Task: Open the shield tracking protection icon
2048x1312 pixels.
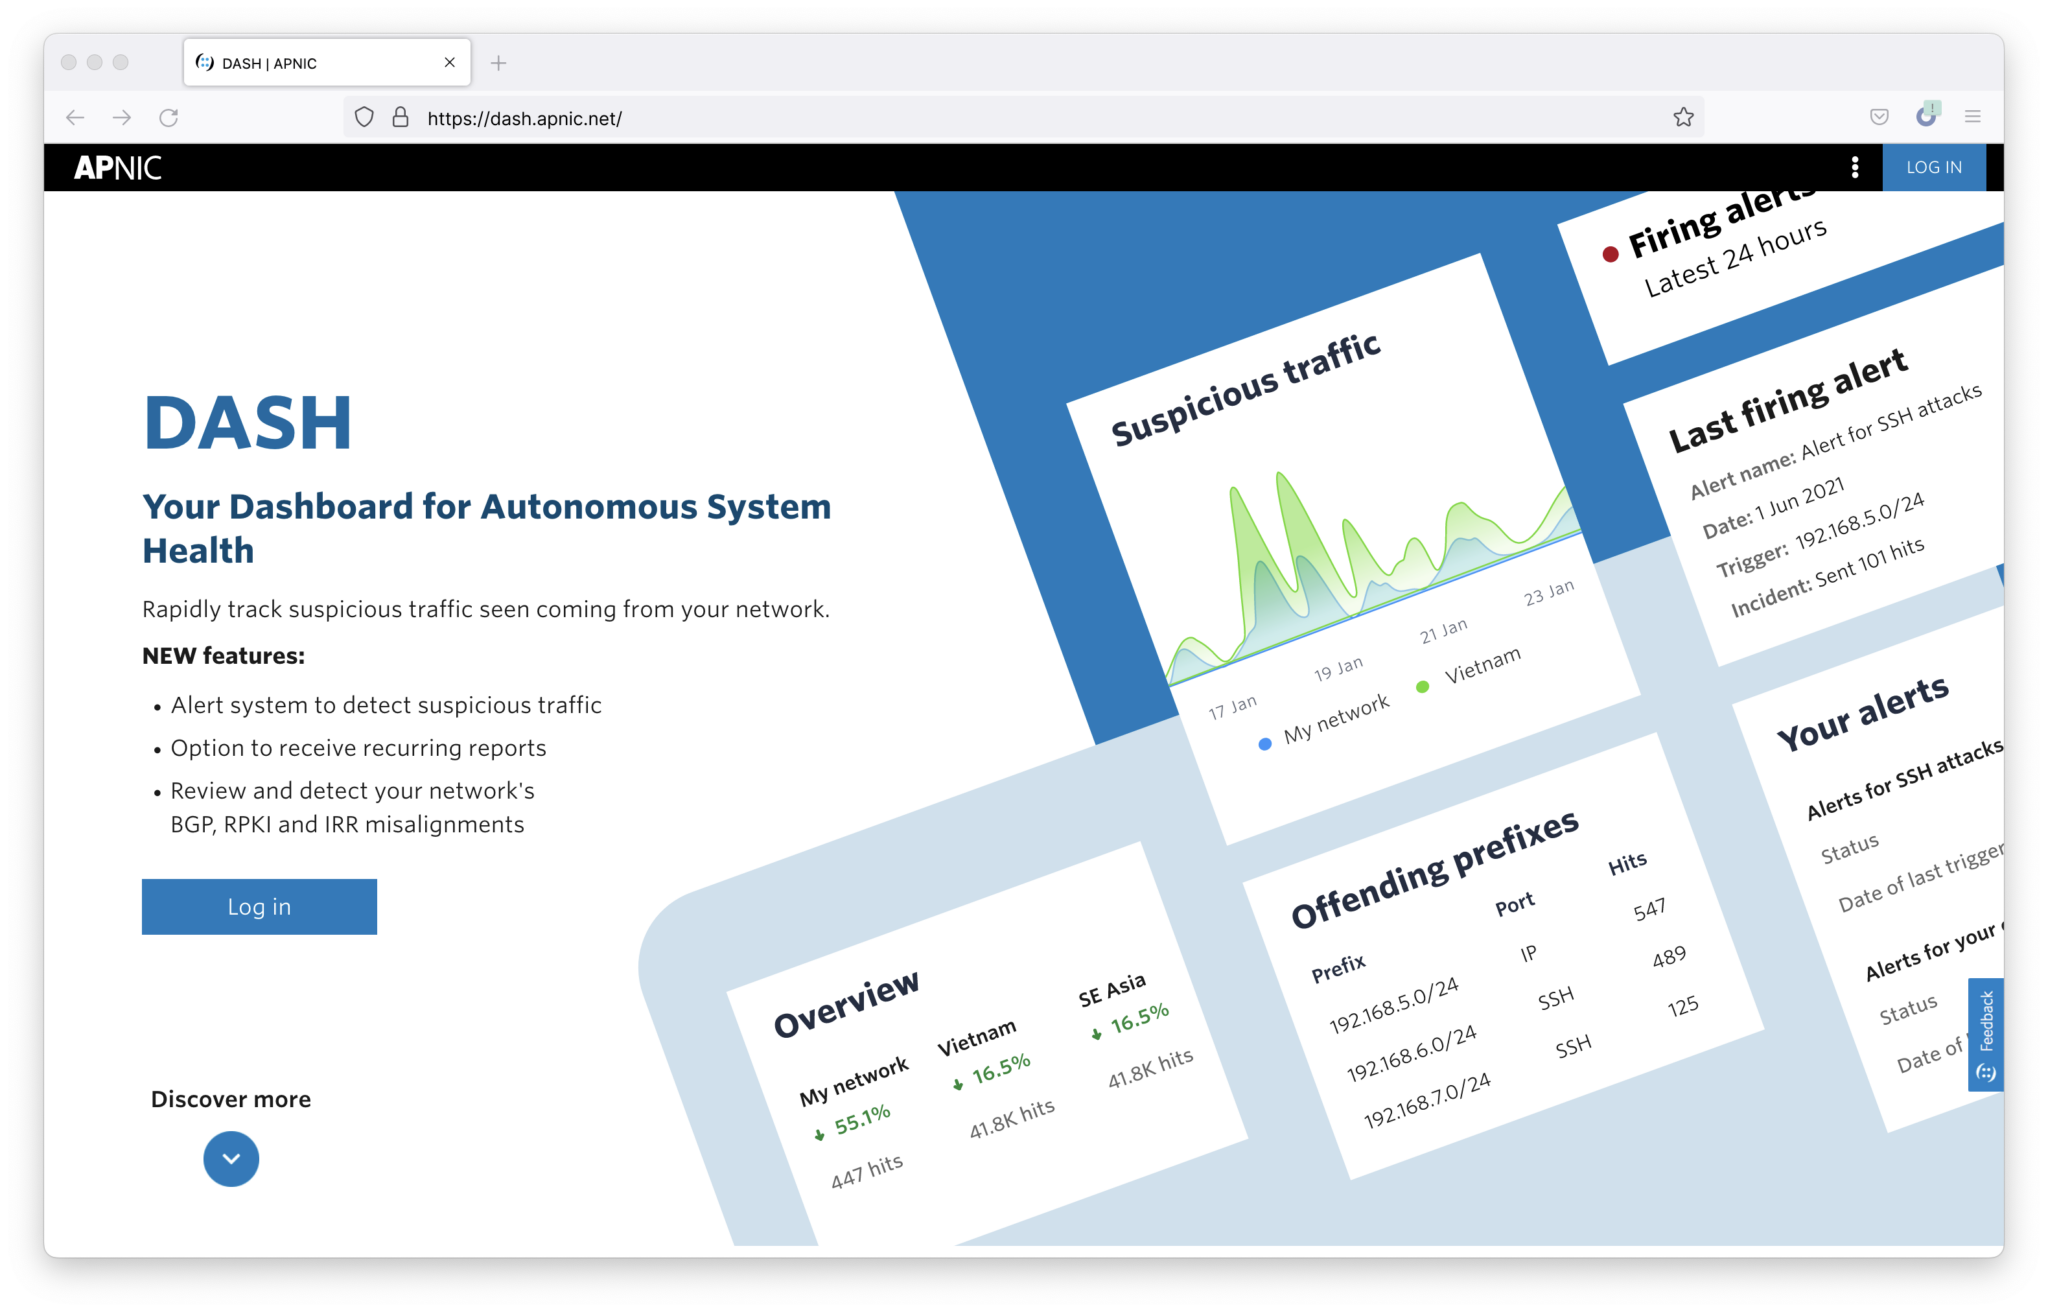Action: click(364, 117)
